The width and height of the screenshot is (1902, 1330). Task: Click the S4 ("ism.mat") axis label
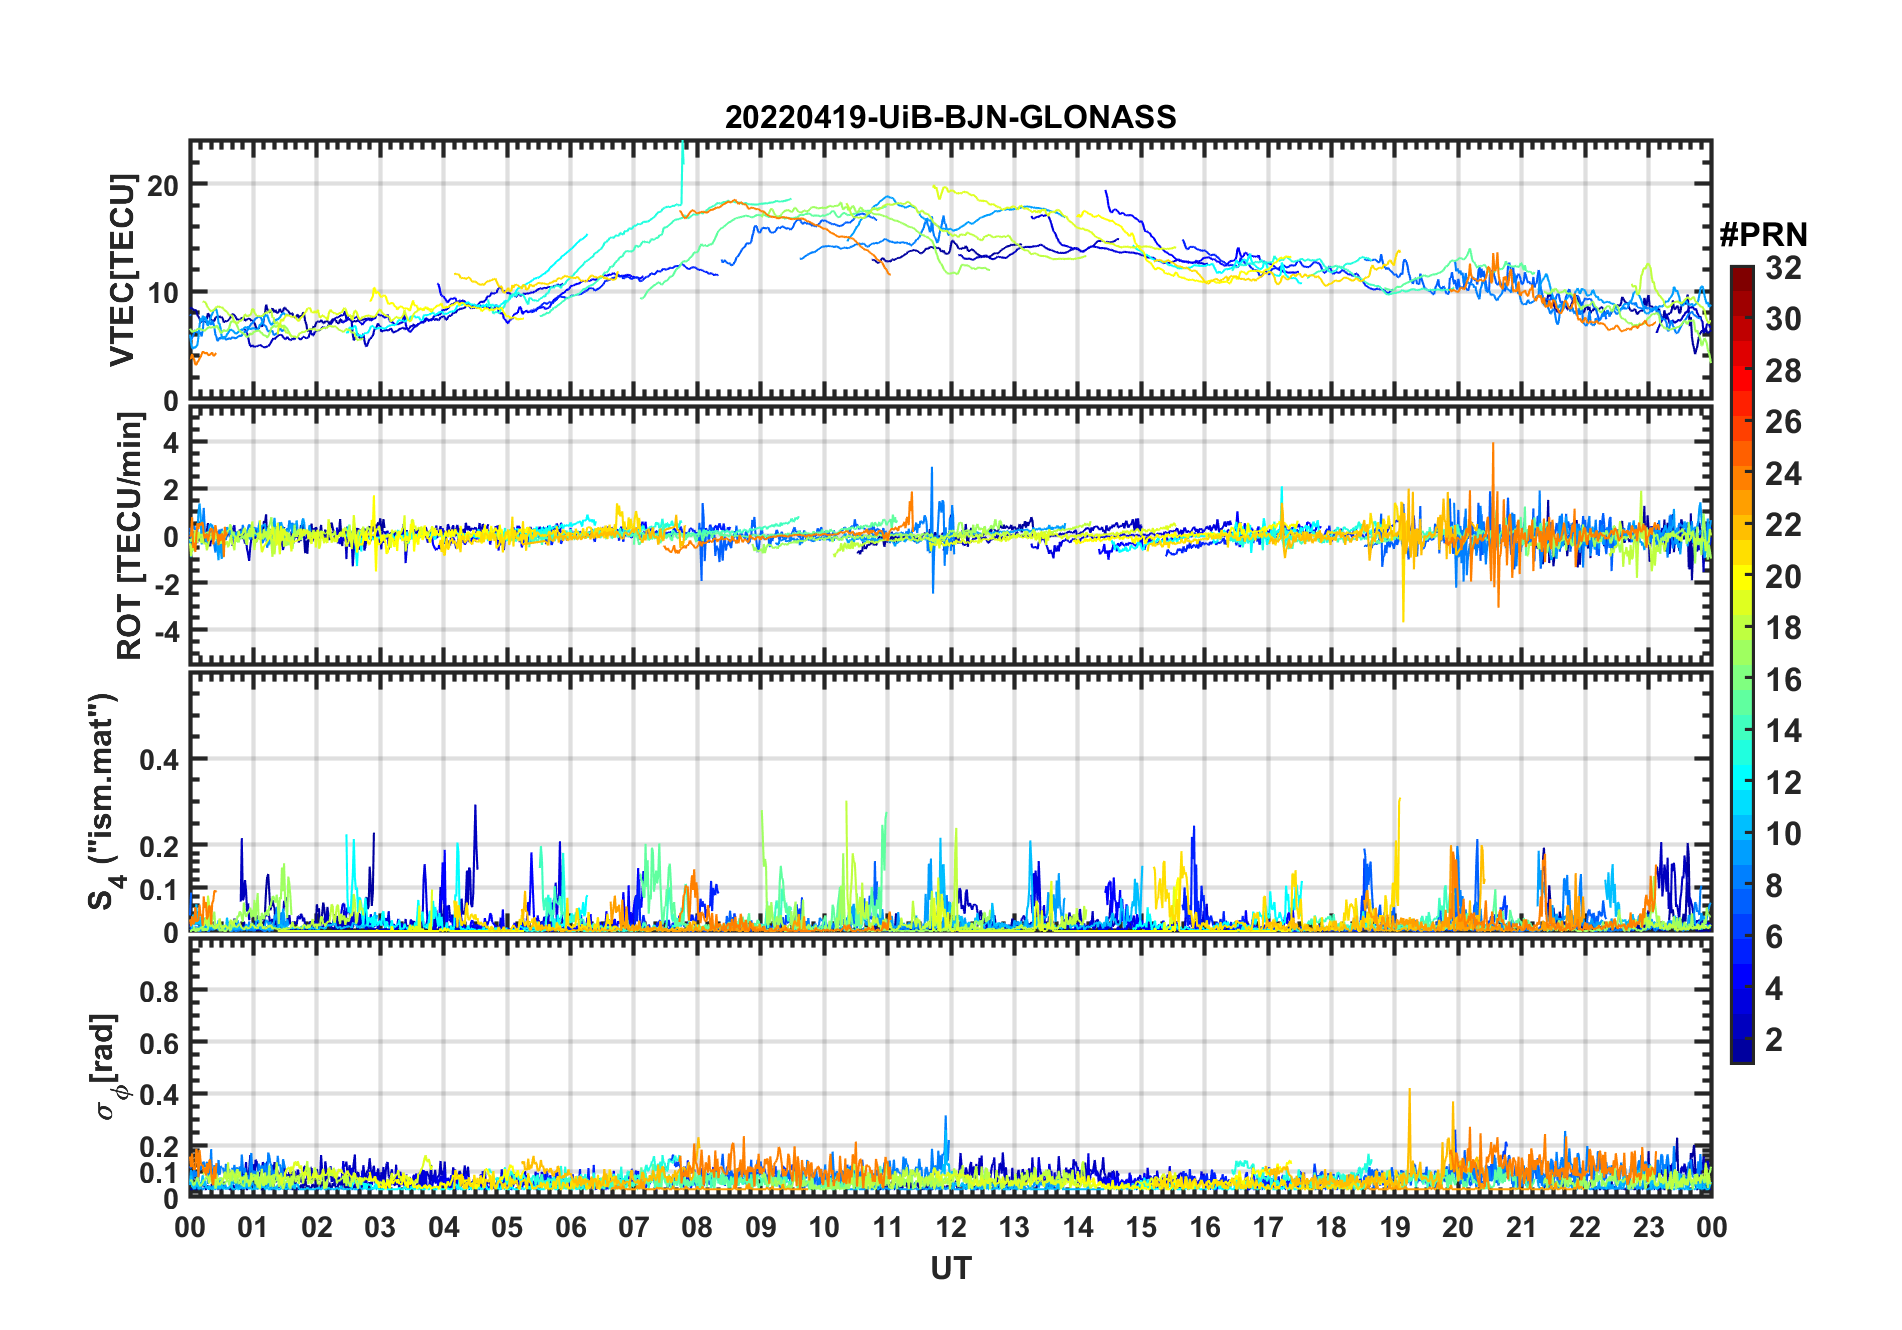(103, 802)
